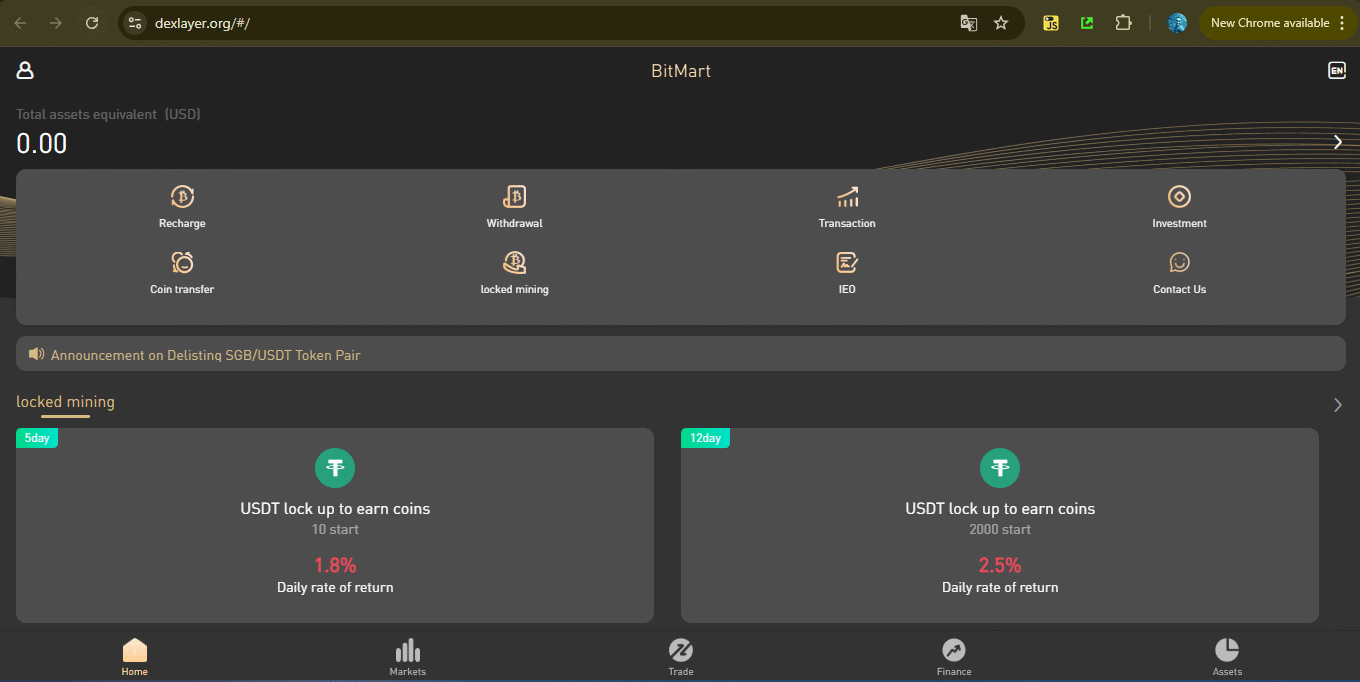Click the locked mining shortcut icon
Image resolution: width=1360 pixels, height=682 pixels.
coord(514,263)
